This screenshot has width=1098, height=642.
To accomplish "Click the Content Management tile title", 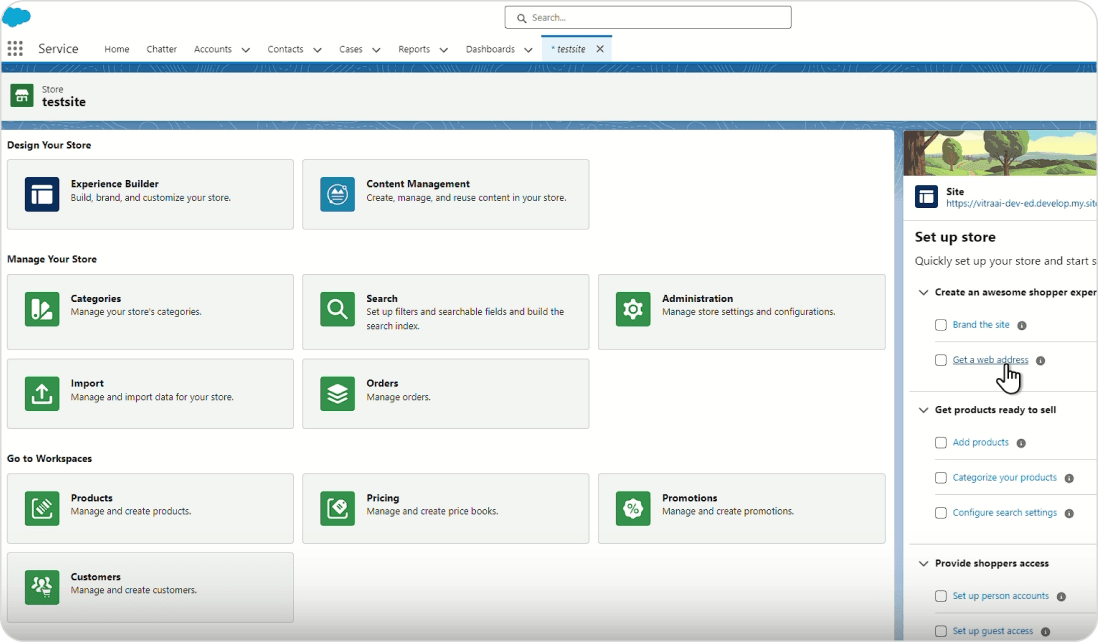I will [x=418, y=184].
